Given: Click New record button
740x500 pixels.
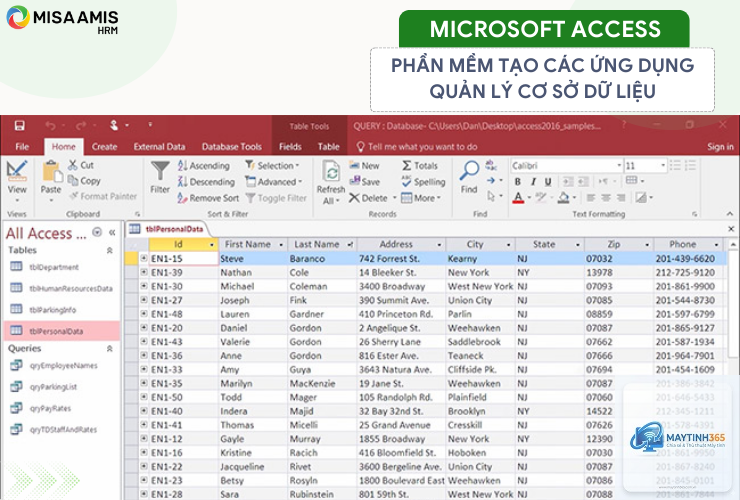Looking at the screenshot, I should click(x=364, y=166).
